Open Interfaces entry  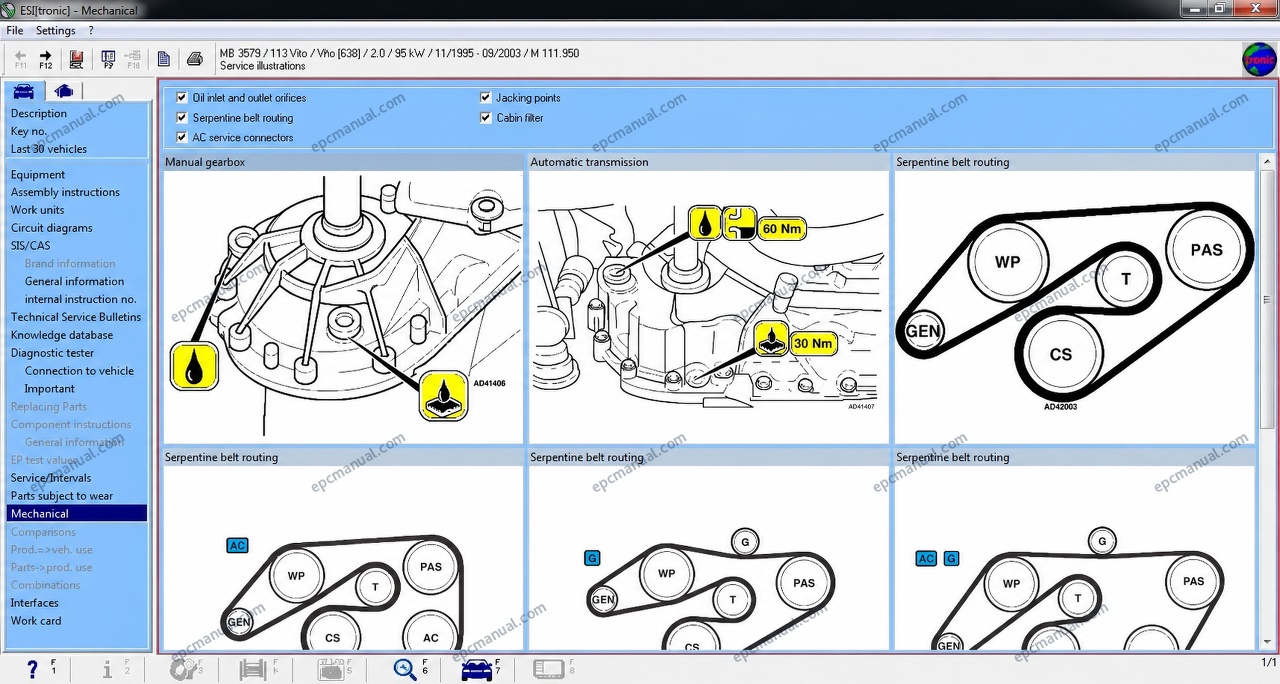[35, 603]
